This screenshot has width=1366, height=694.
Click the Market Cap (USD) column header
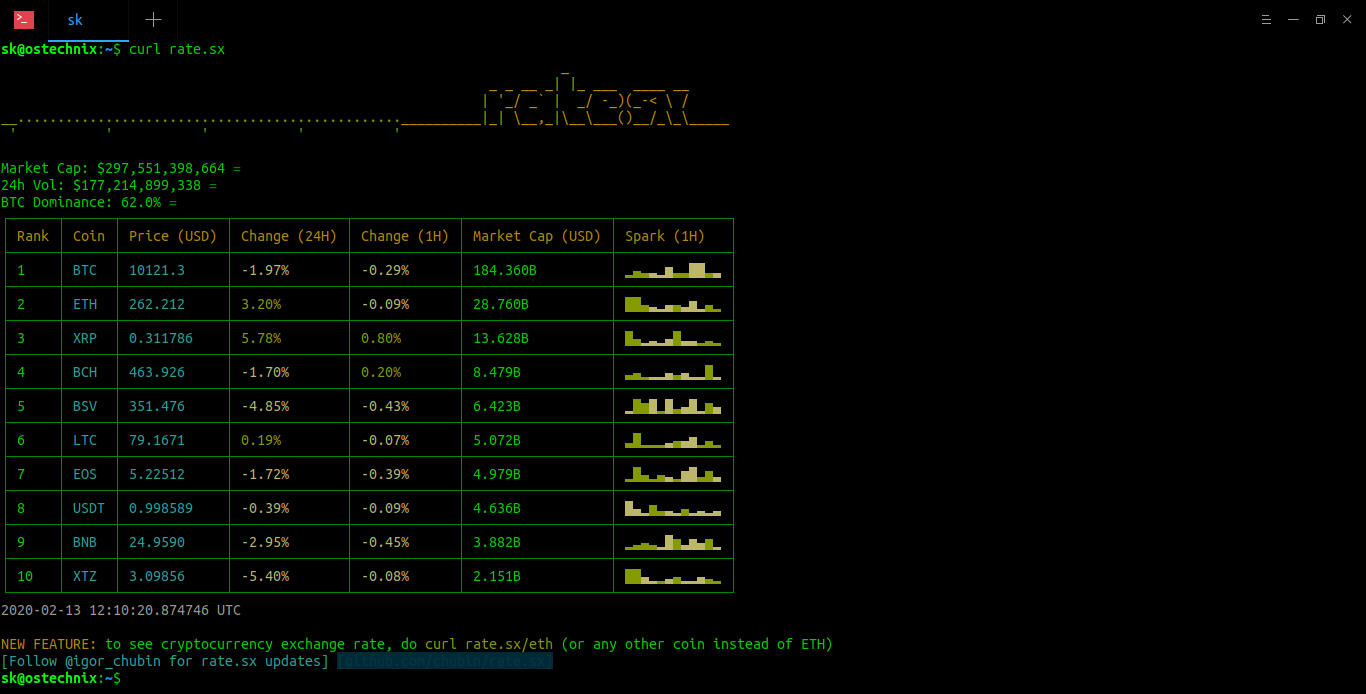[537, 236]
